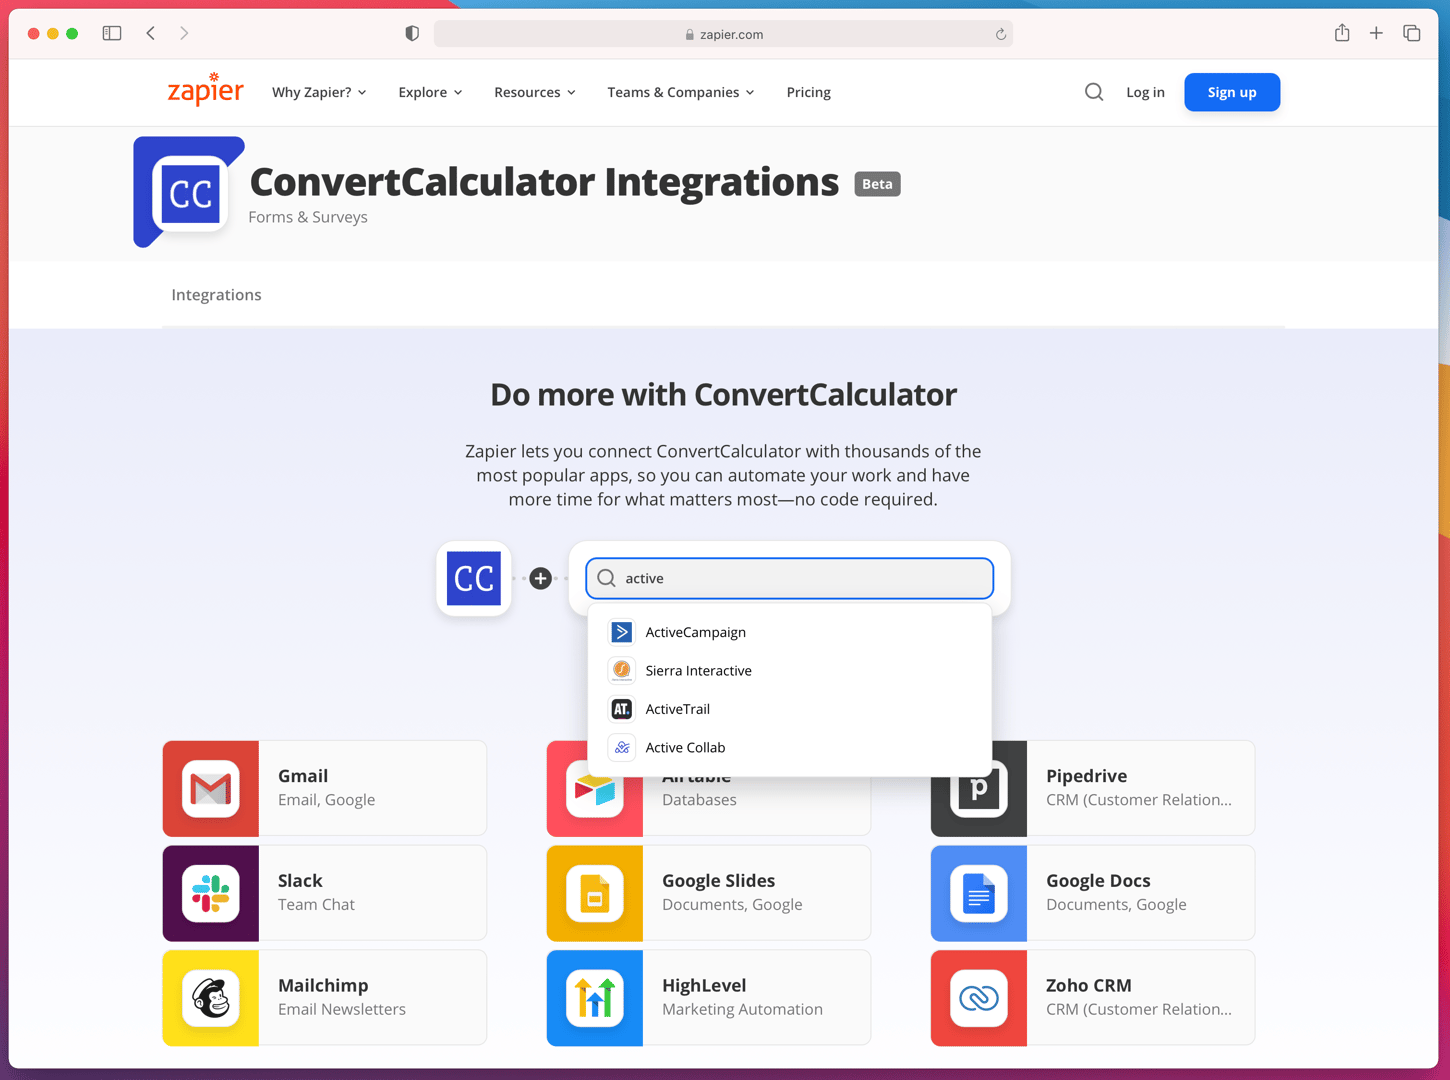Open the Zoho CRM card

click(x=1093, y=998)
